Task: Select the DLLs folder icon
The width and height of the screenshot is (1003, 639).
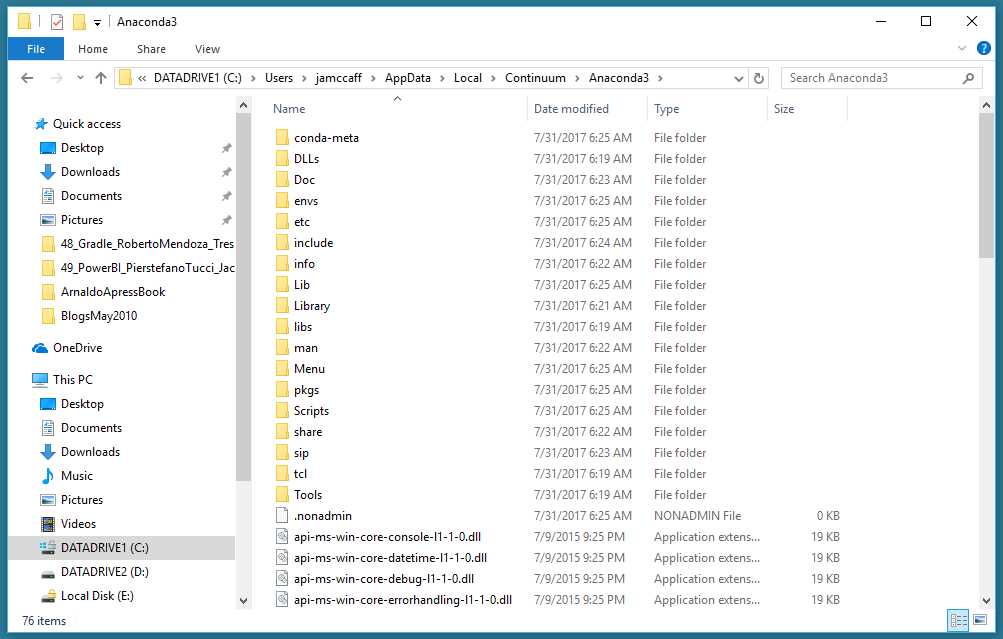Action: 282,159
